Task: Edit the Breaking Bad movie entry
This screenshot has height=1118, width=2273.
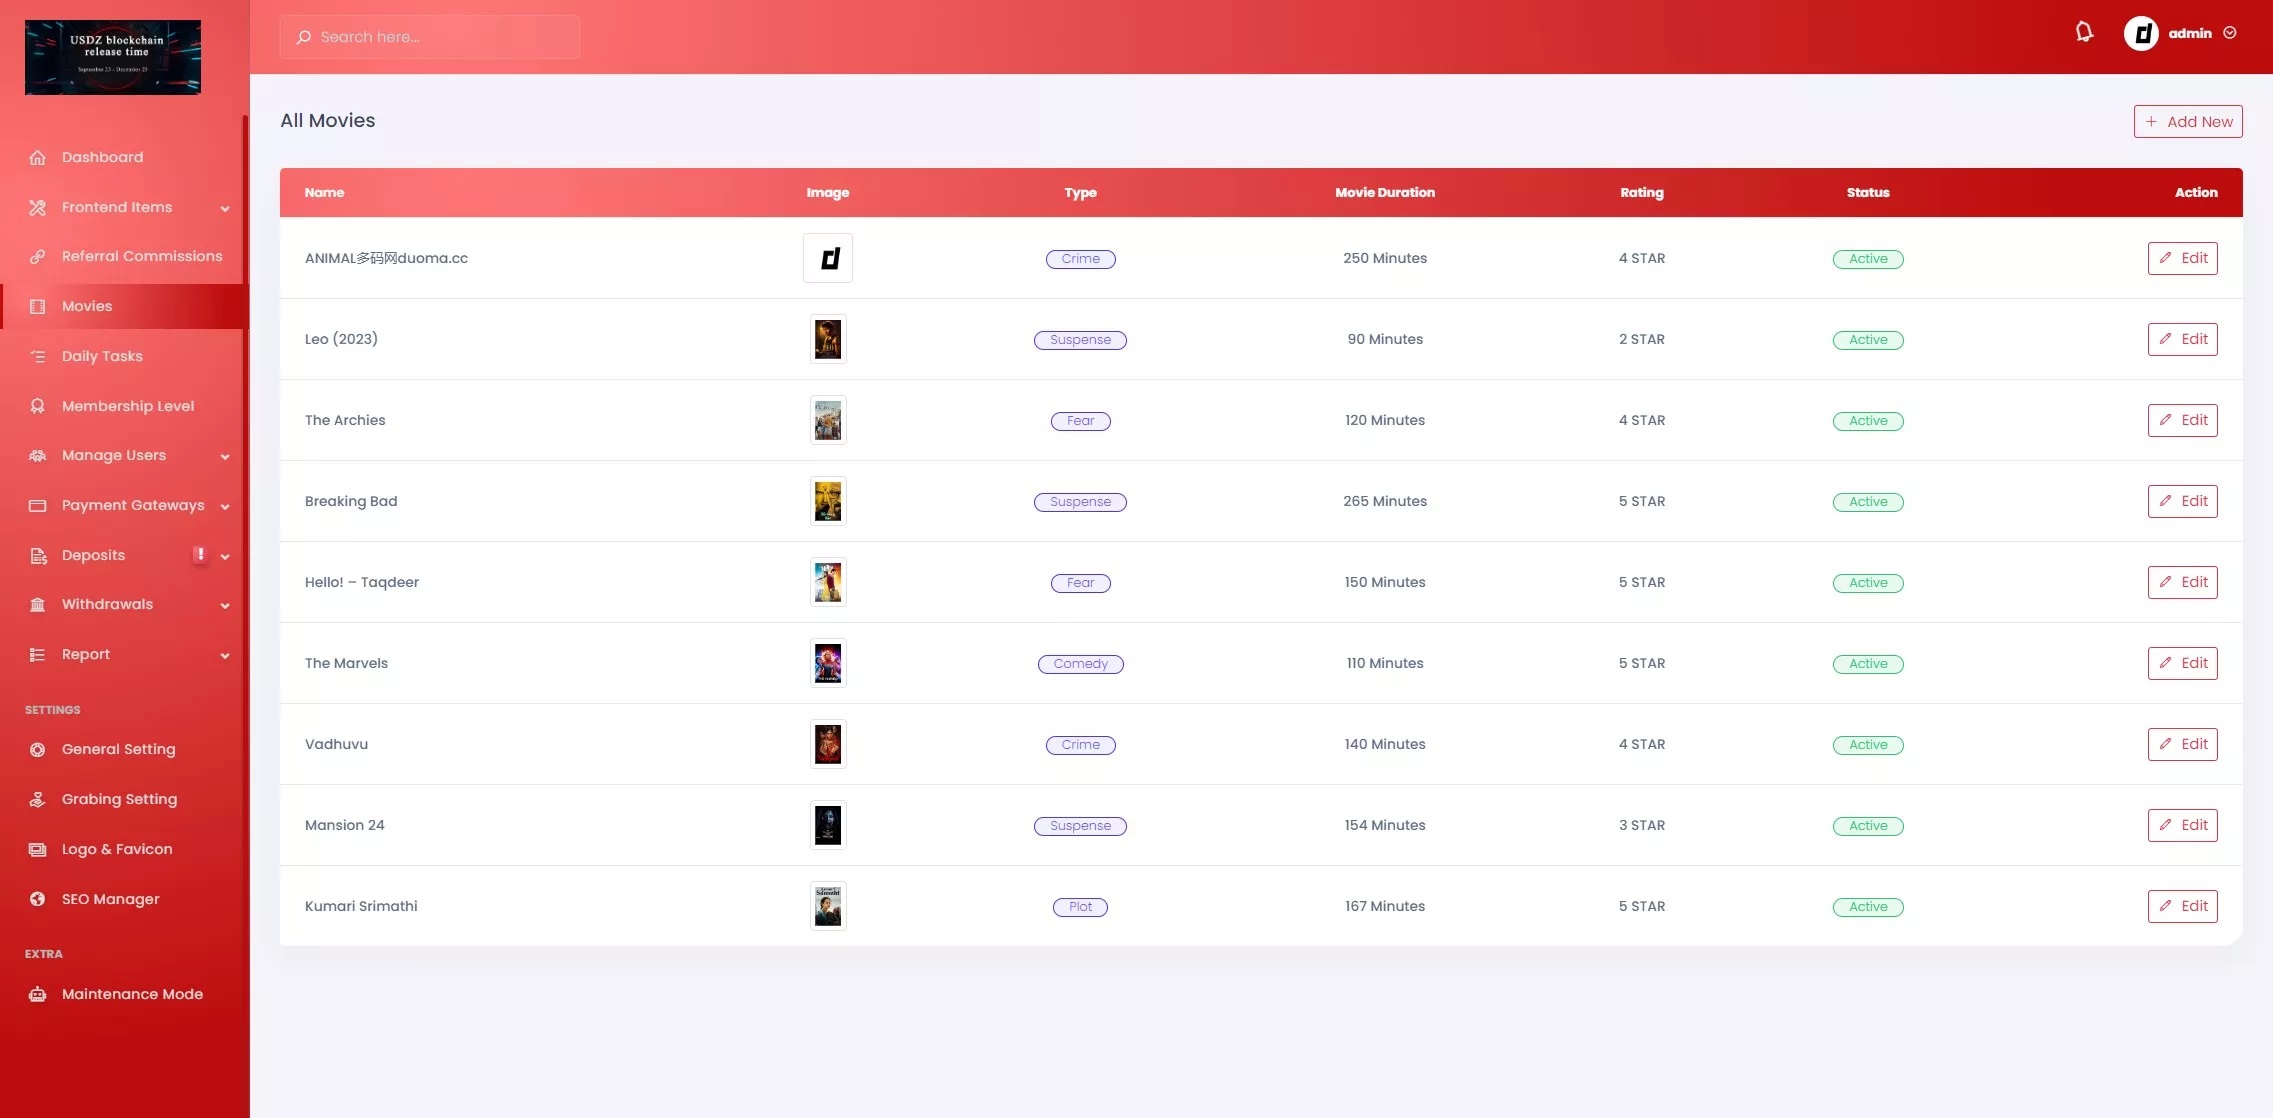Action: [x=2182, y=502]
